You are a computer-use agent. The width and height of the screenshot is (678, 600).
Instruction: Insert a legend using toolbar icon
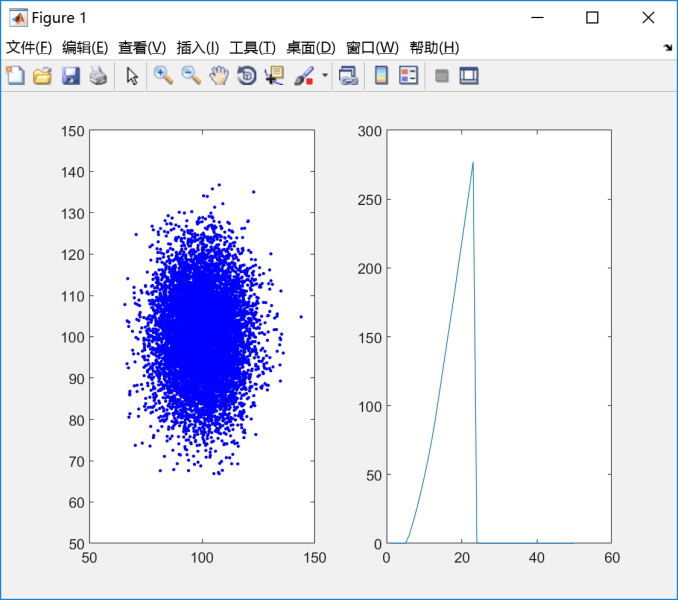click(x=409, y=76)
